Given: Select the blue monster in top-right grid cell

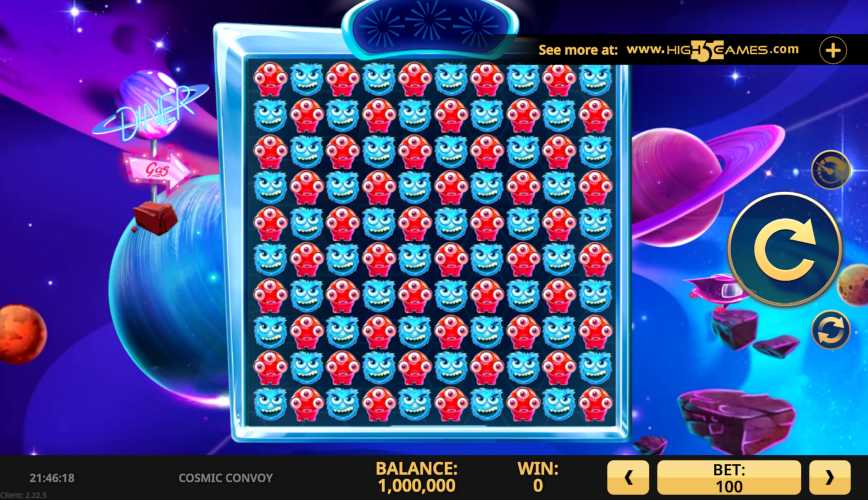Looking at the screenshot, I should pyautogui.click(x=596, y=79).
